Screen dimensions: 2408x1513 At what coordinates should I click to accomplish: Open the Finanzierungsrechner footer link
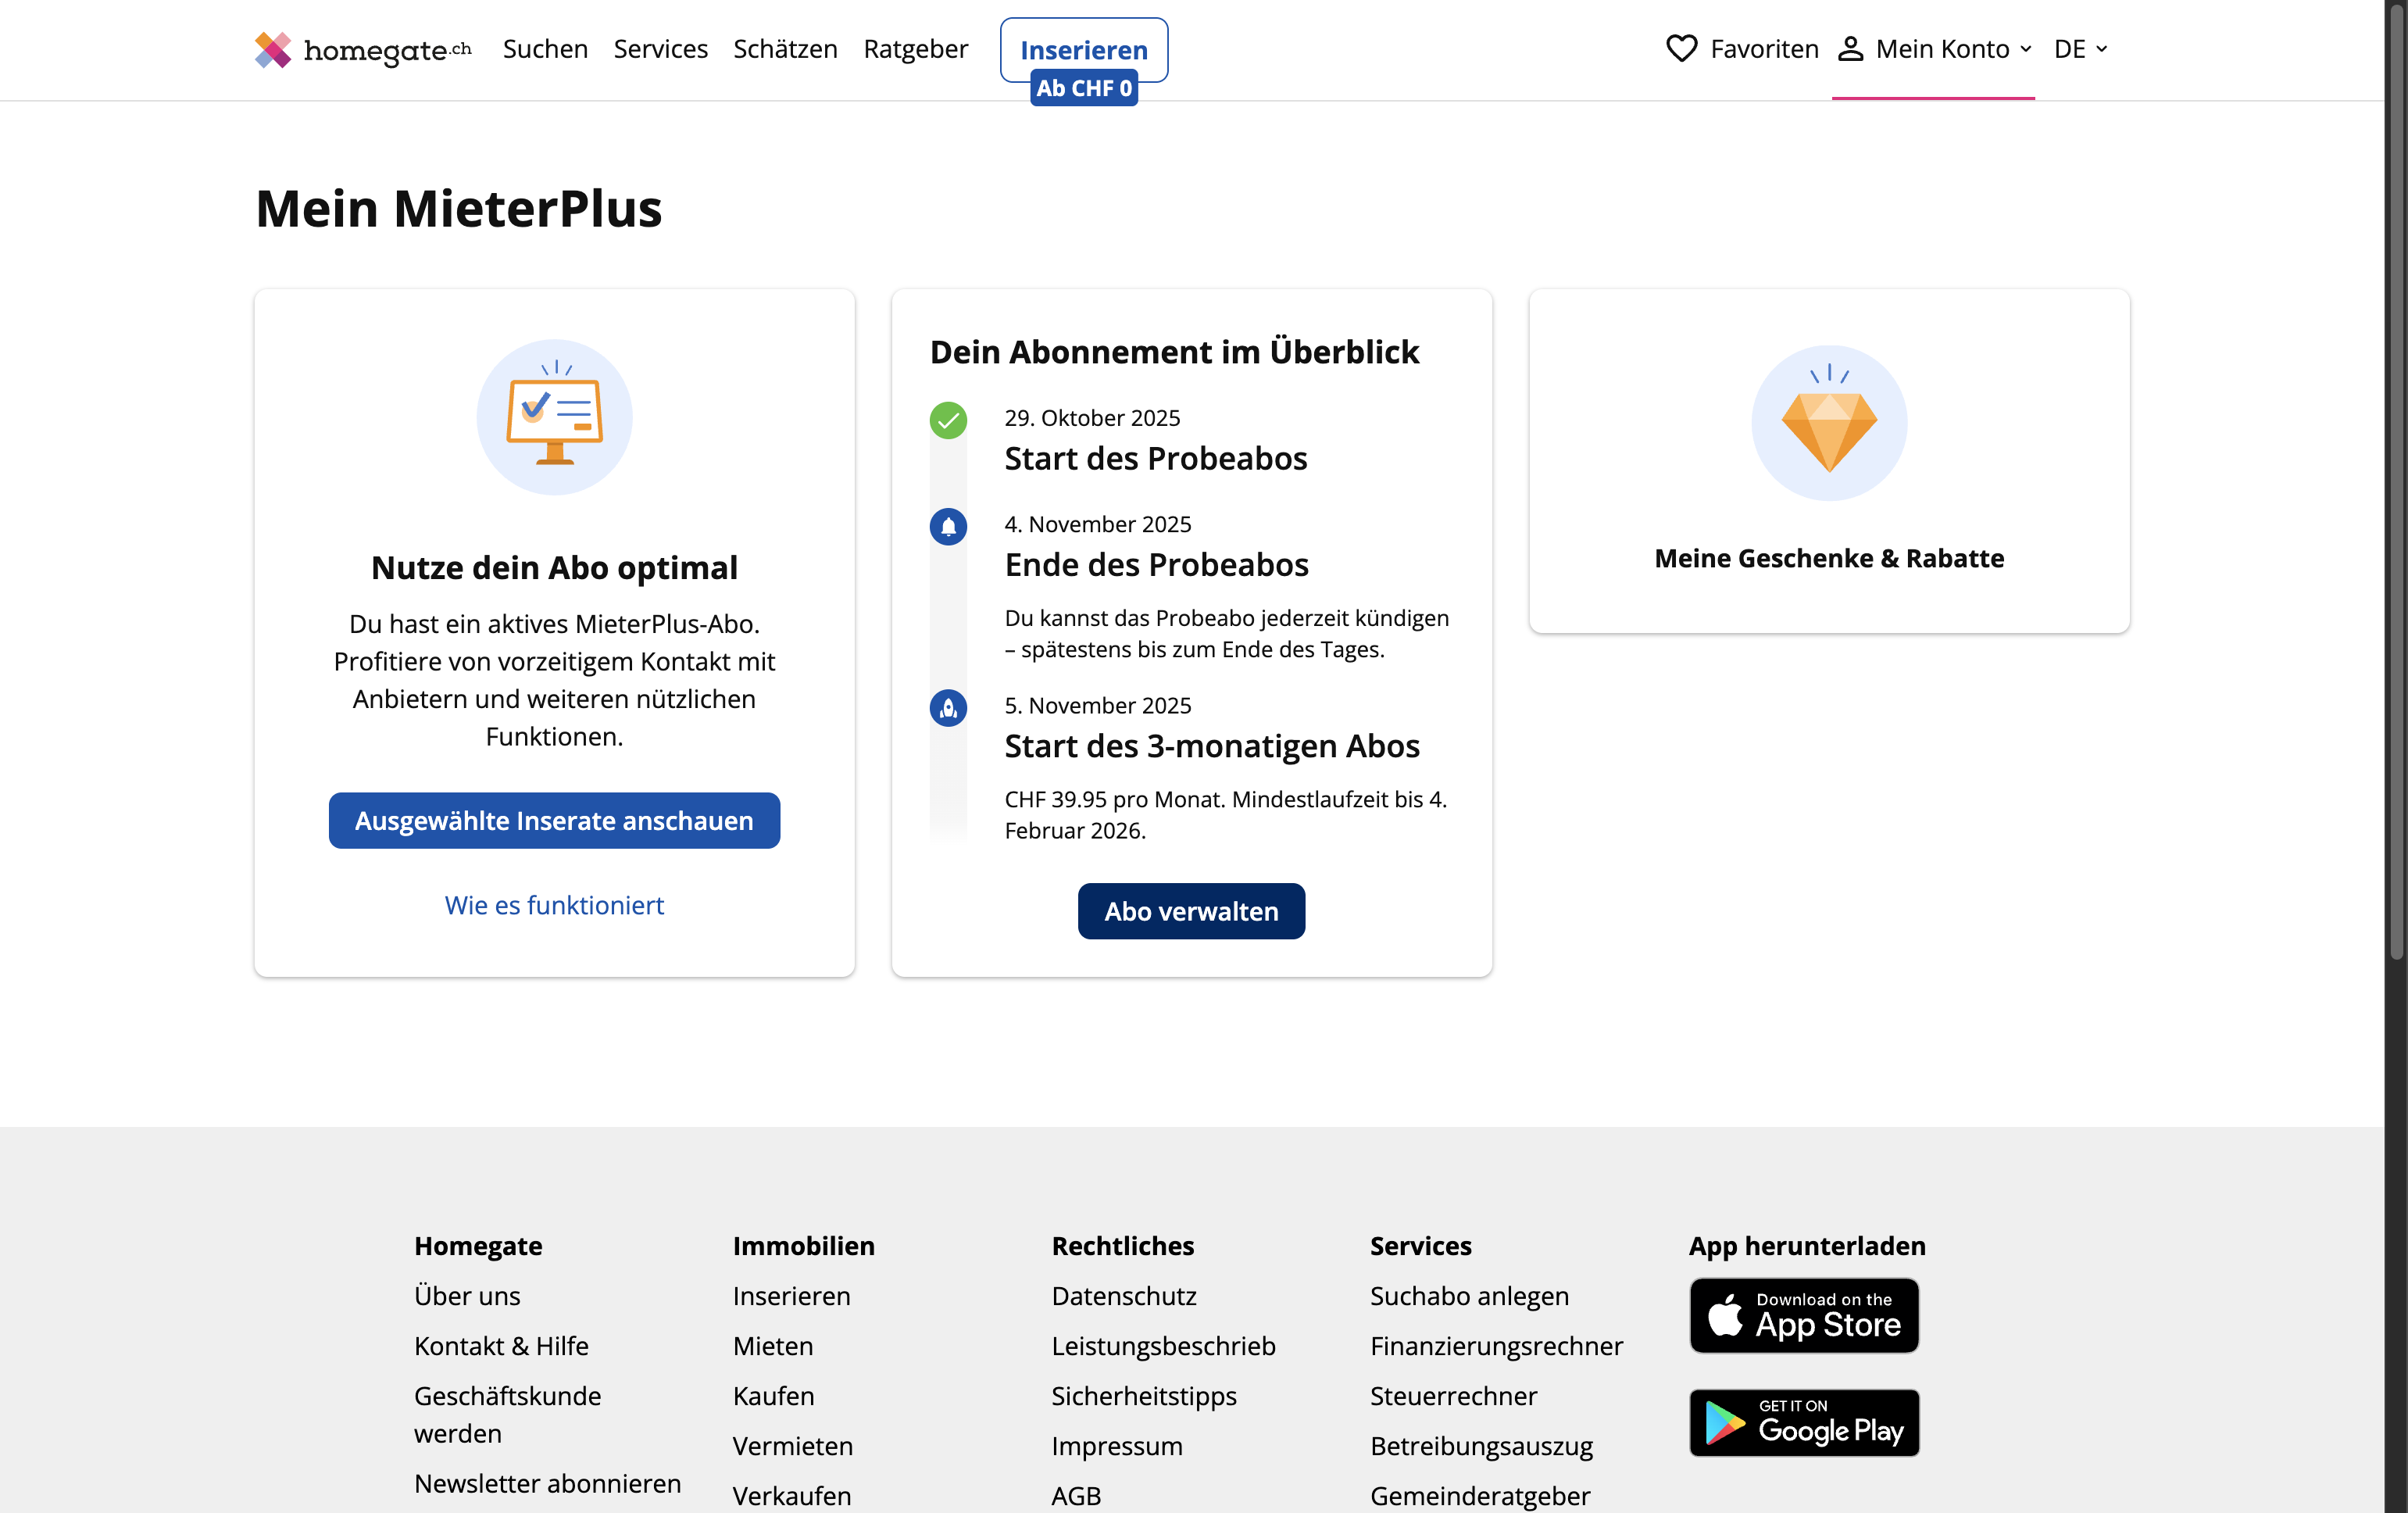pyautogui.click(x=1496, y=1346)
